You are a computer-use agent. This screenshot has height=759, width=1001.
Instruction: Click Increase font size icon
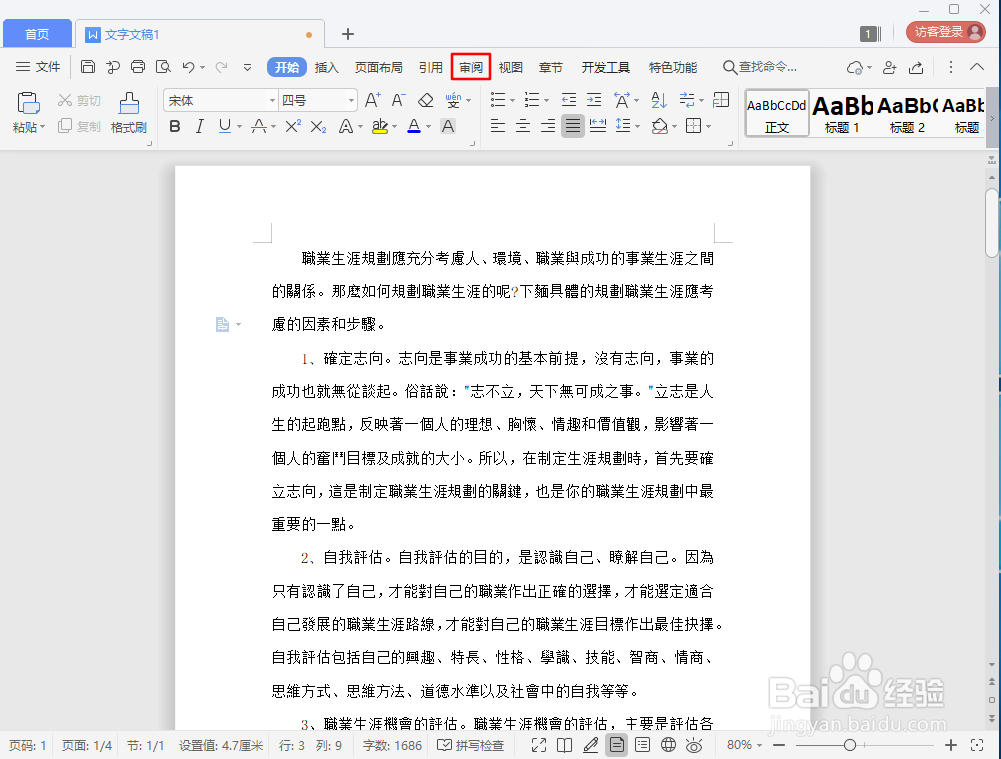372,100
